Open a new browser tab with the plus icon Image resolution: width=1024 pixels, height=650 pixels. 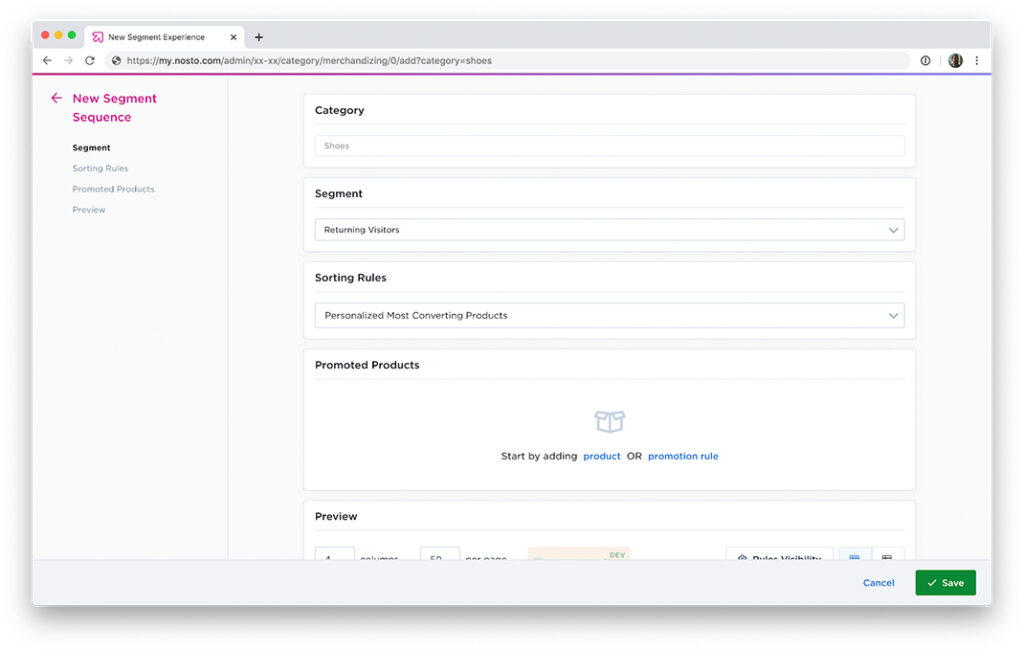coord(259,37)
